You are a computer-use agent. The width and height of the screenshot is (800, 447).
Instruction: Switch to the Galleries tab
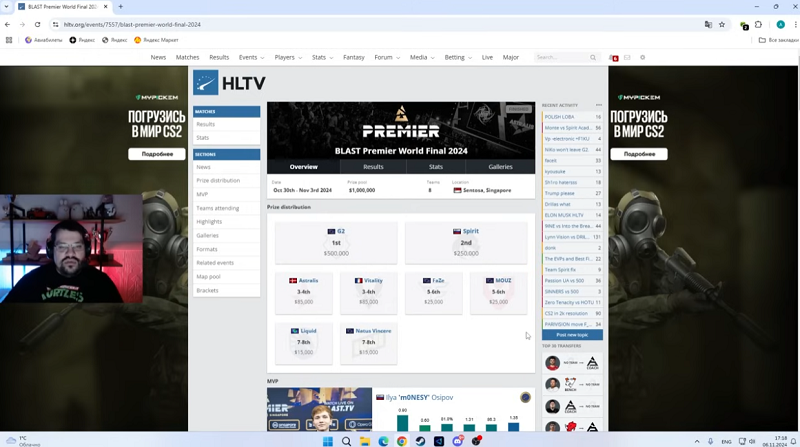tap(501, 167)
